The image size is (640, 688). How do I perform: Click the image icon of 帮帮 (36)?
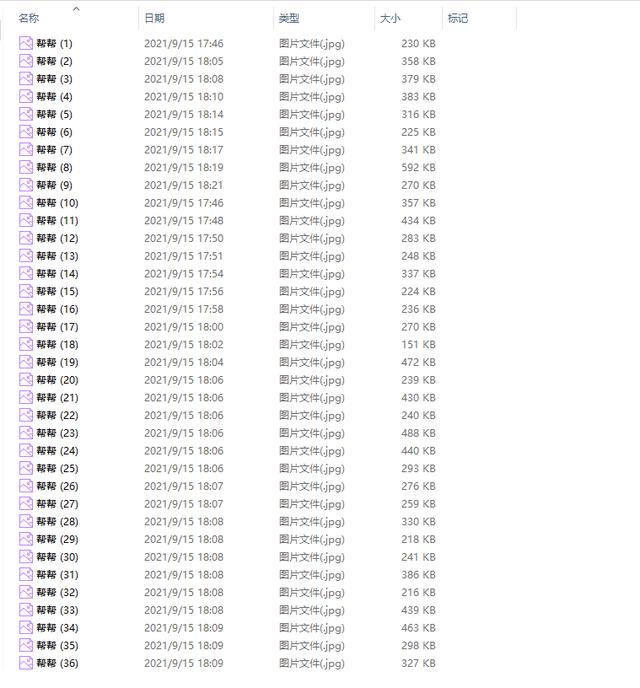26,663
